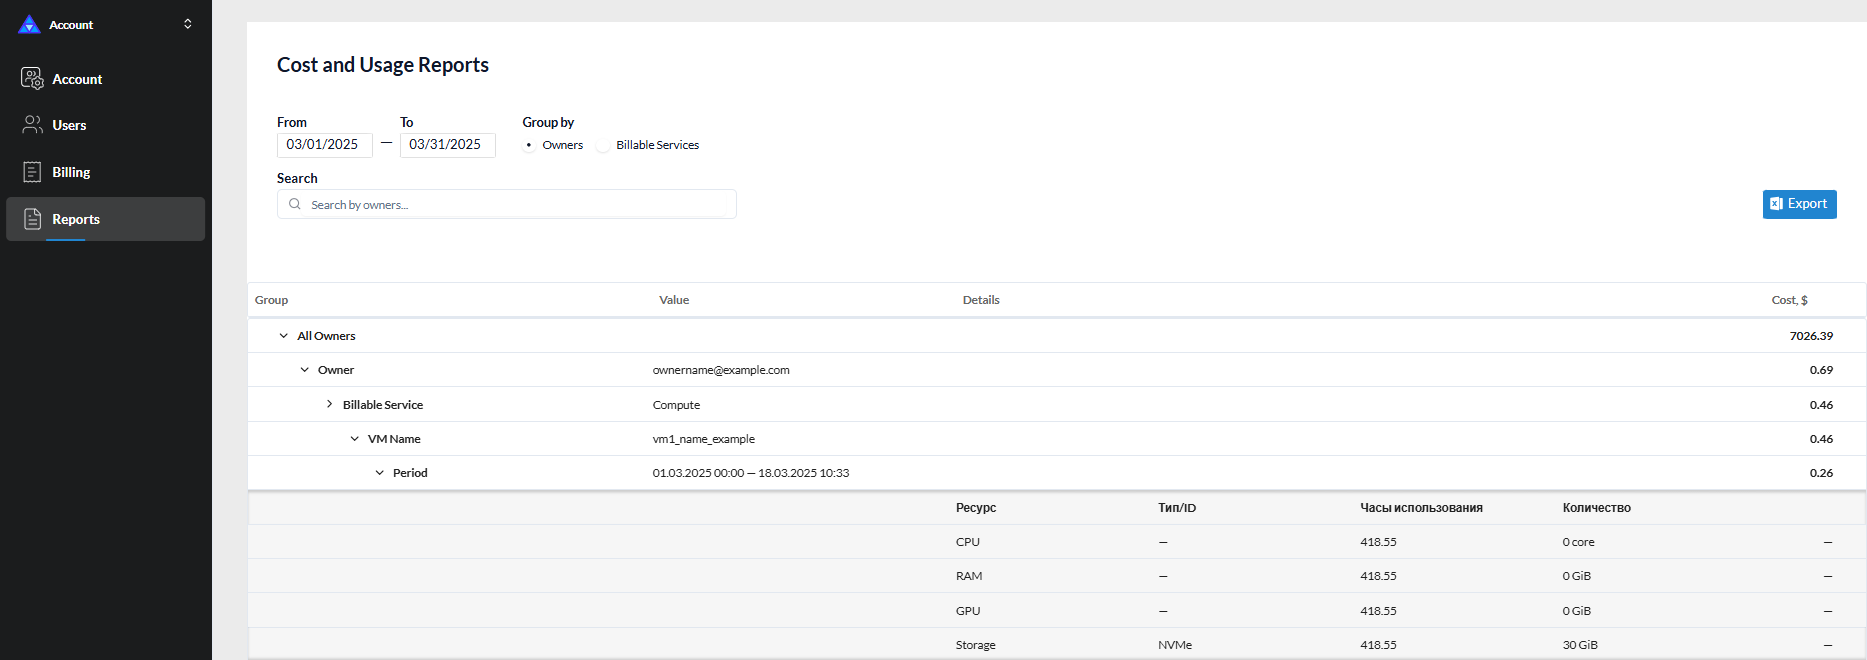The image size is (1867, 660).
Task: Export the report
Action: pyautogui.click(x=1799, y=204)
